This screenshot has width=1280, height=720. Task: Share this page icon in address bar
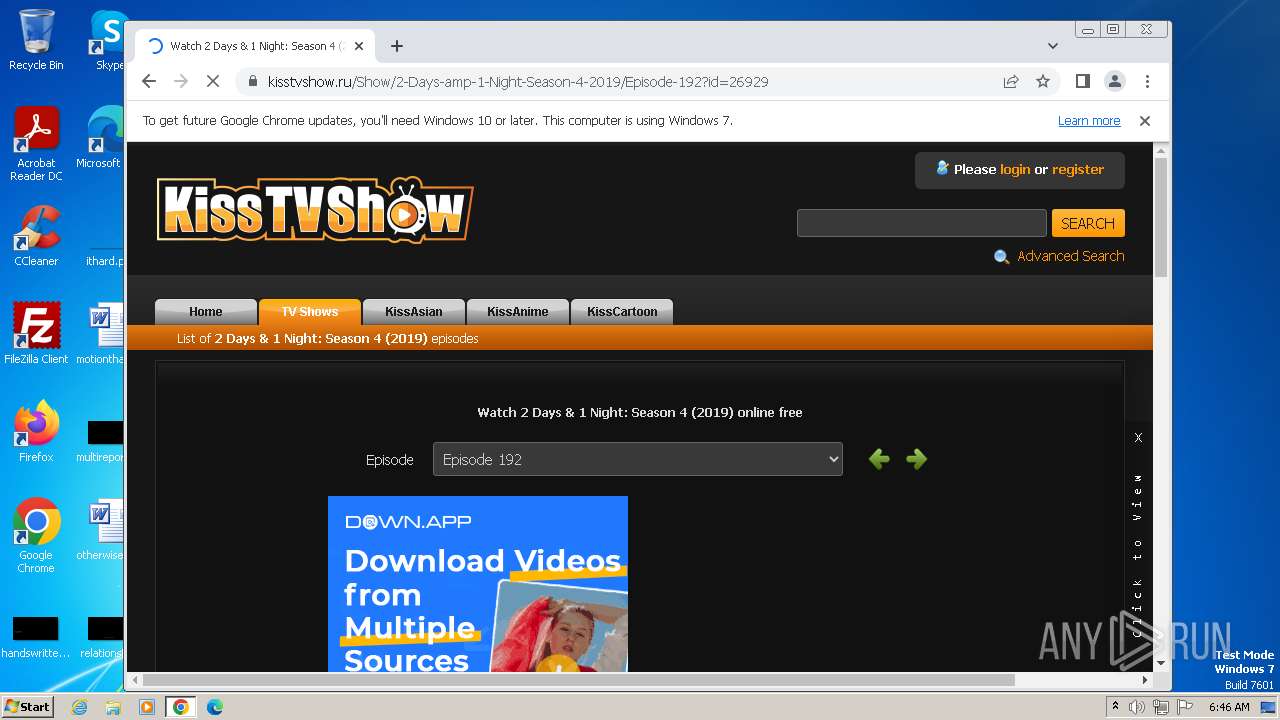click(1011, 82)
